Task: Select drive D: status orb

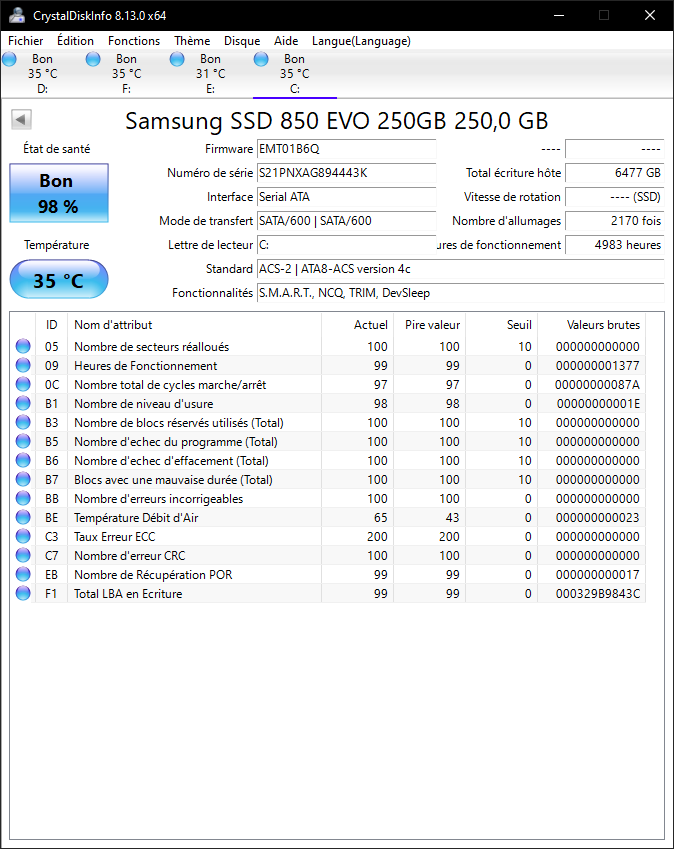Action: 9,58
